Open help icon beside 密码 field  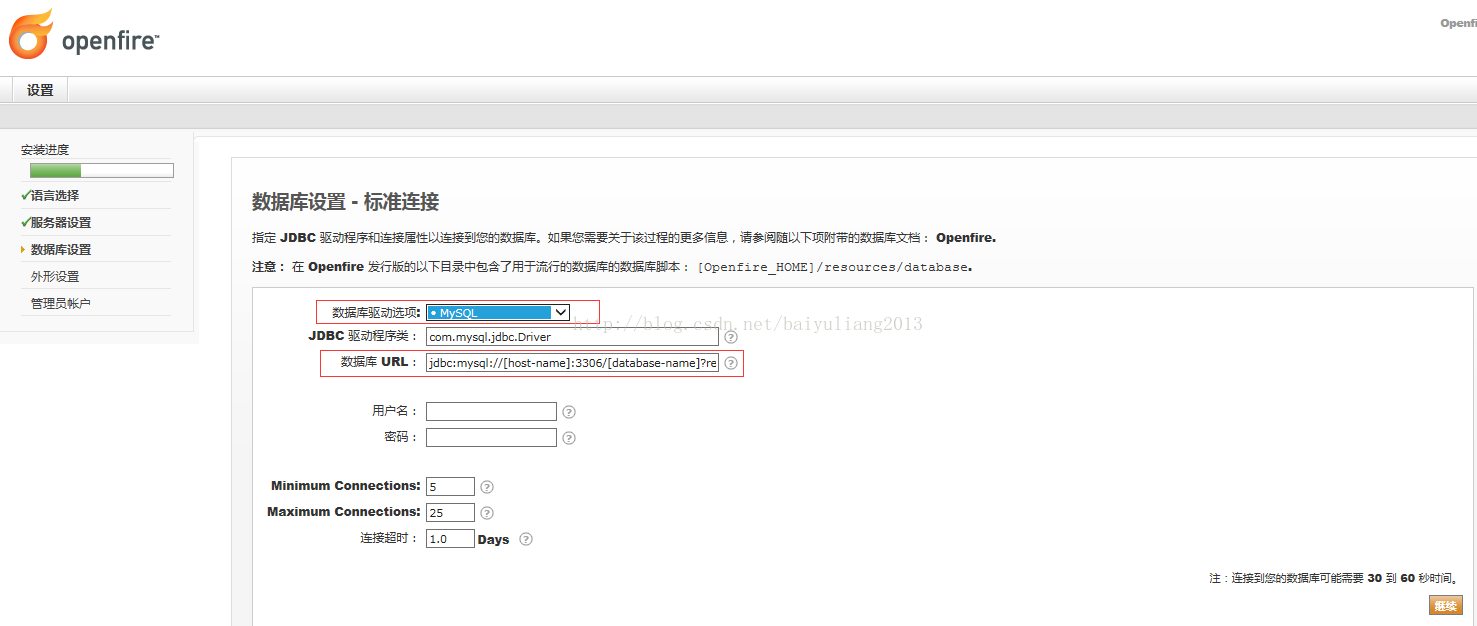(569, 438)
